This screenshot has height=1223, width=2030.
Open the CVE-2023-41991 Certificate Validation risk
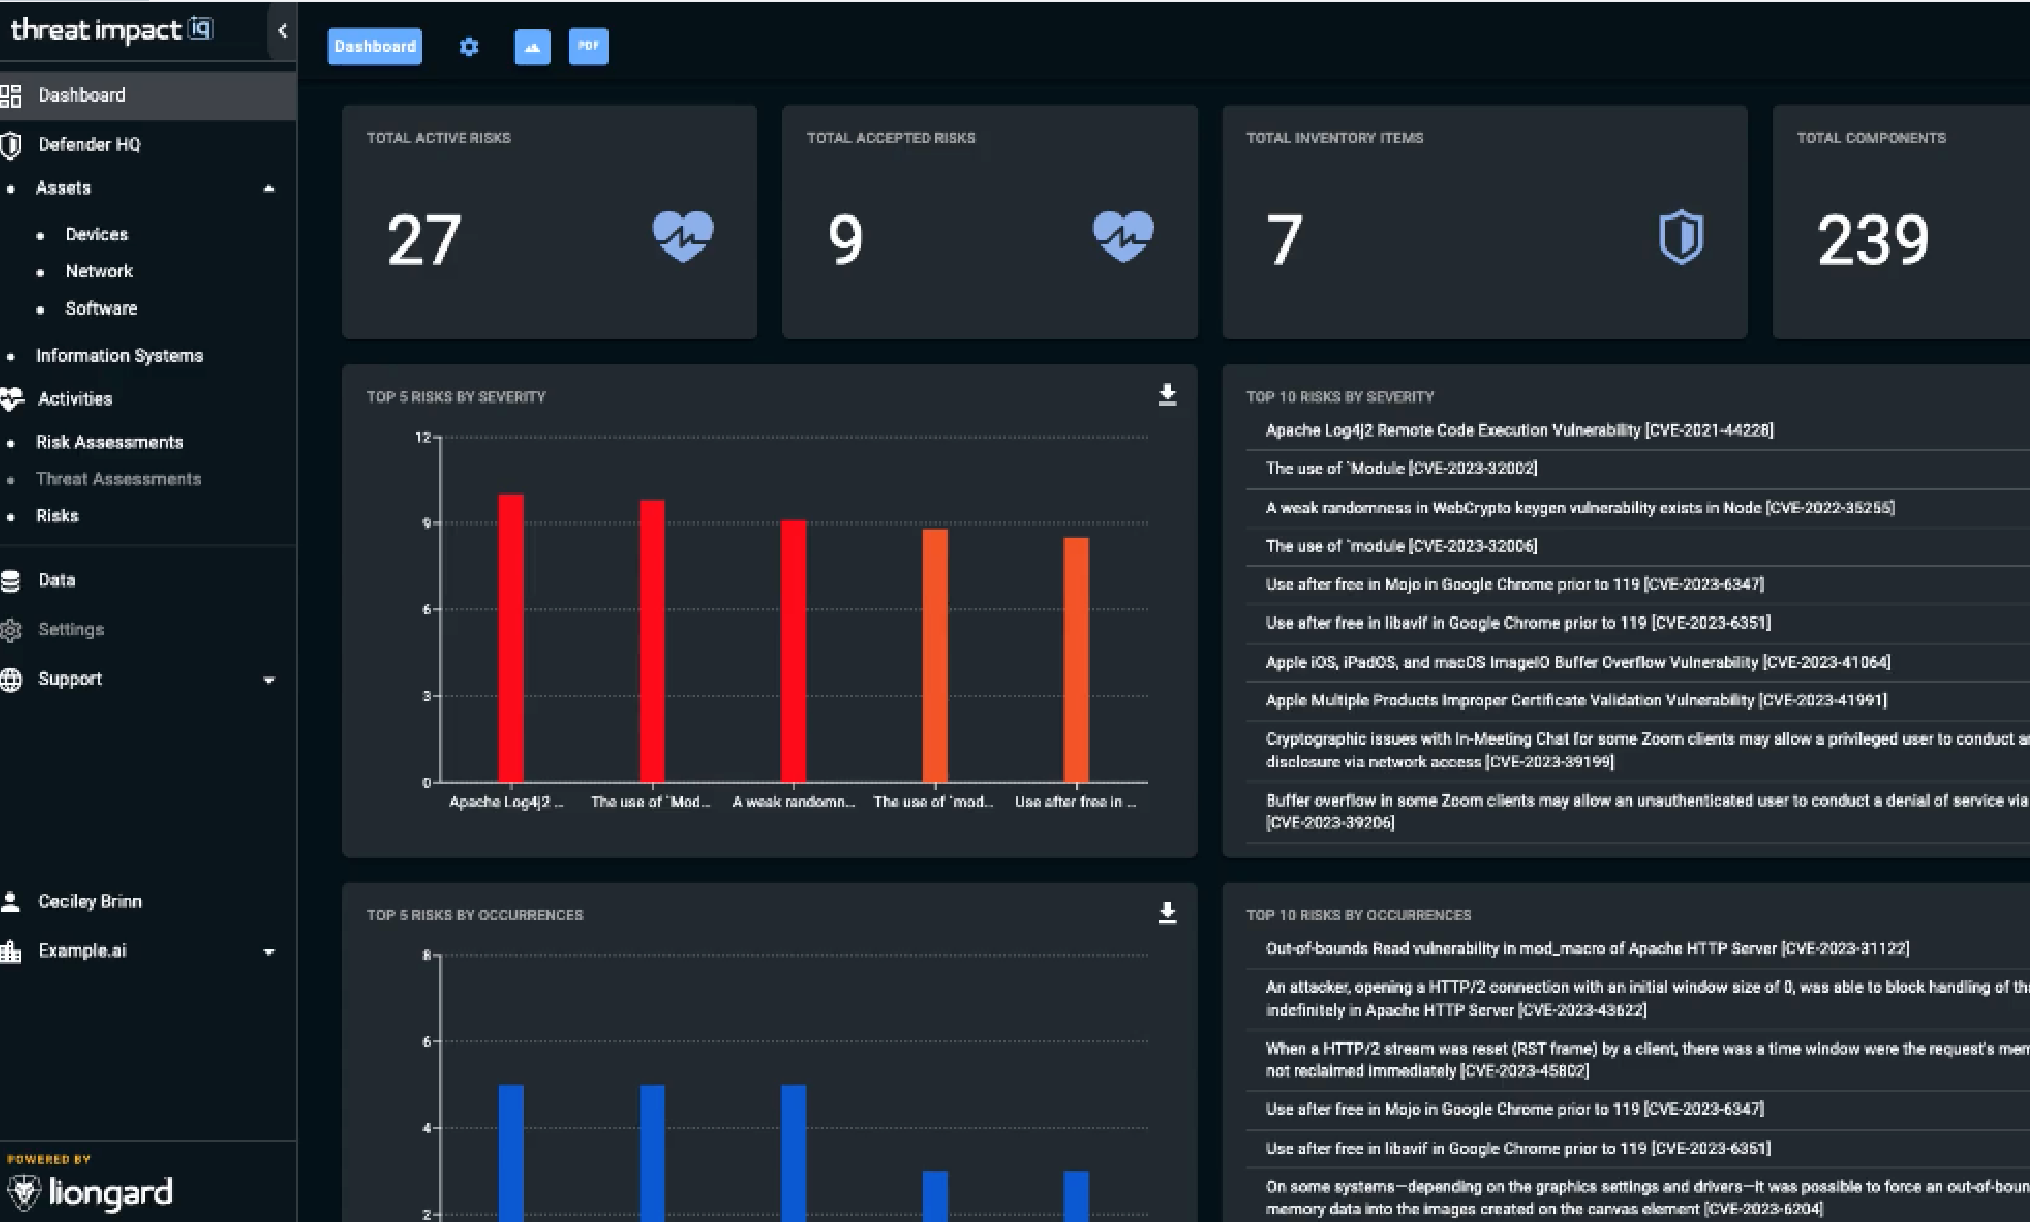(x=1576, y=700)
